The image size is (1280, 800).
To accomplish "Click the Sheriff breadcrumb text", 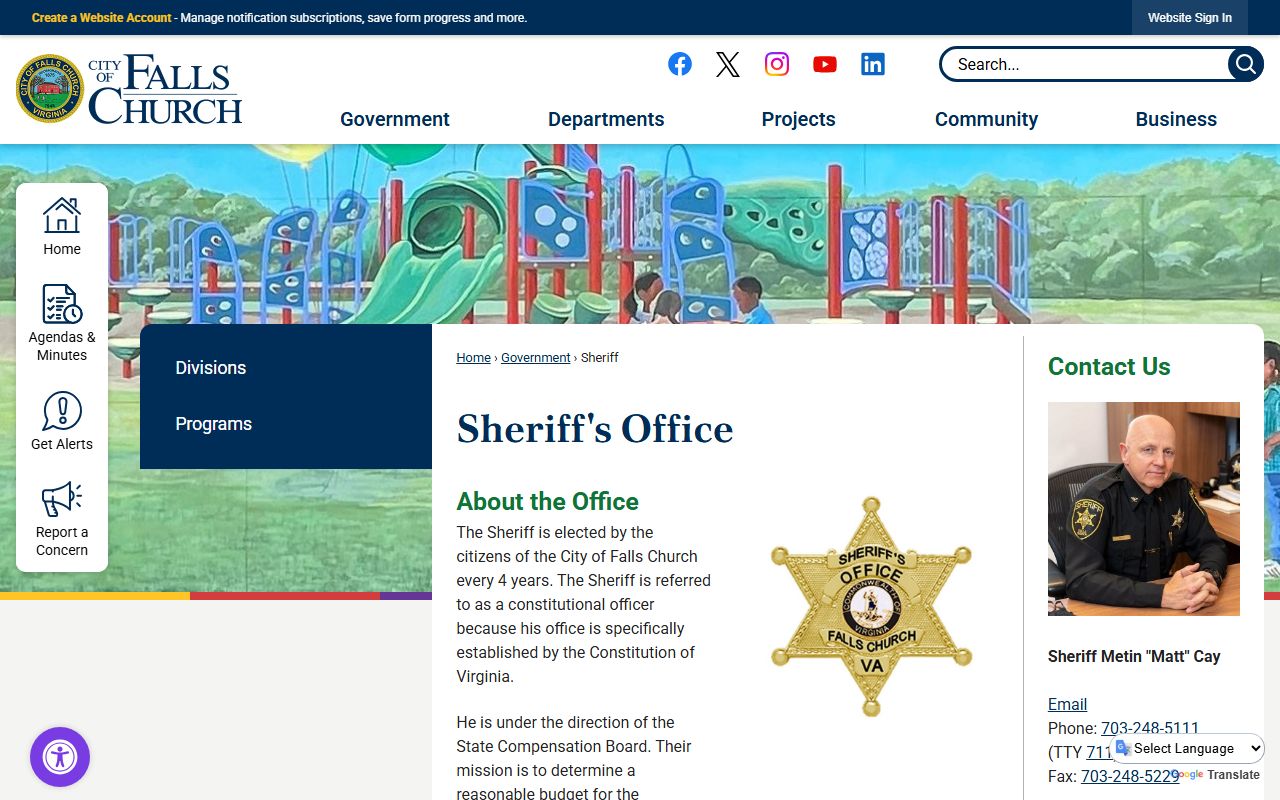I will [600, 358].
